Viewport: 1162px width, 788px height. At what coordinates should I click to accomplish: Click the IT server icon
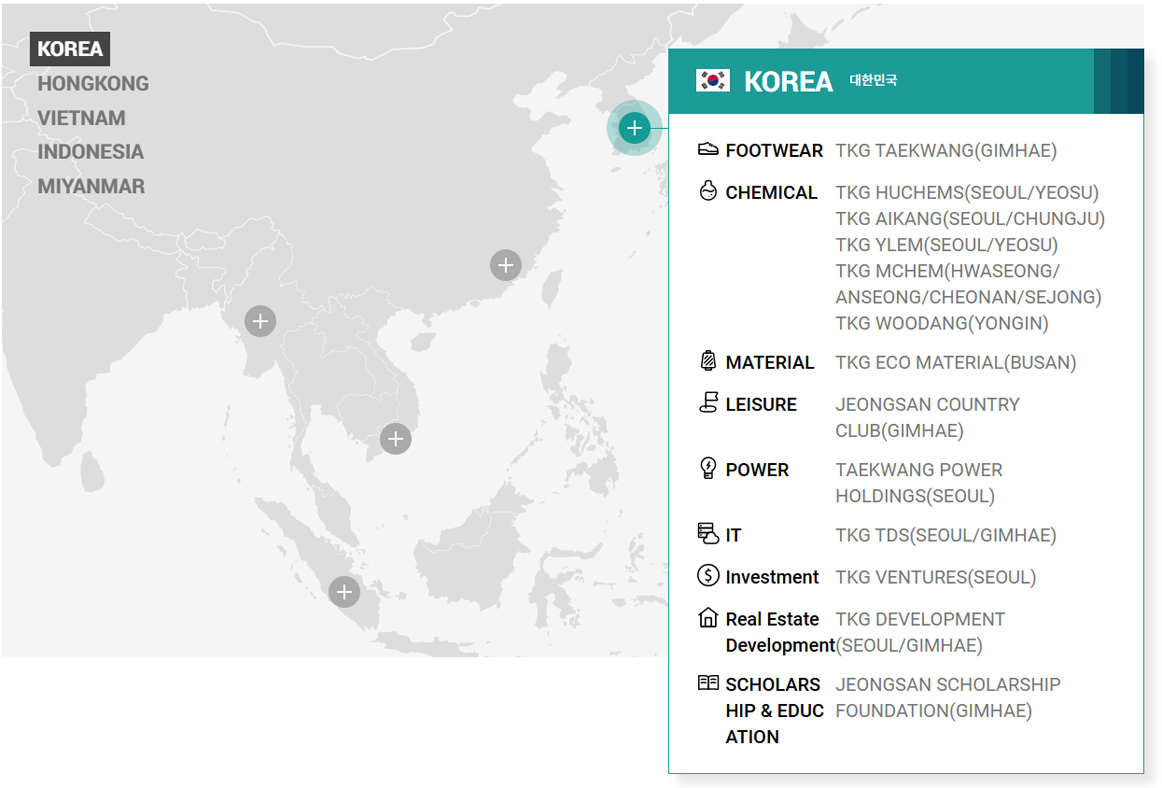click(708, 534)
